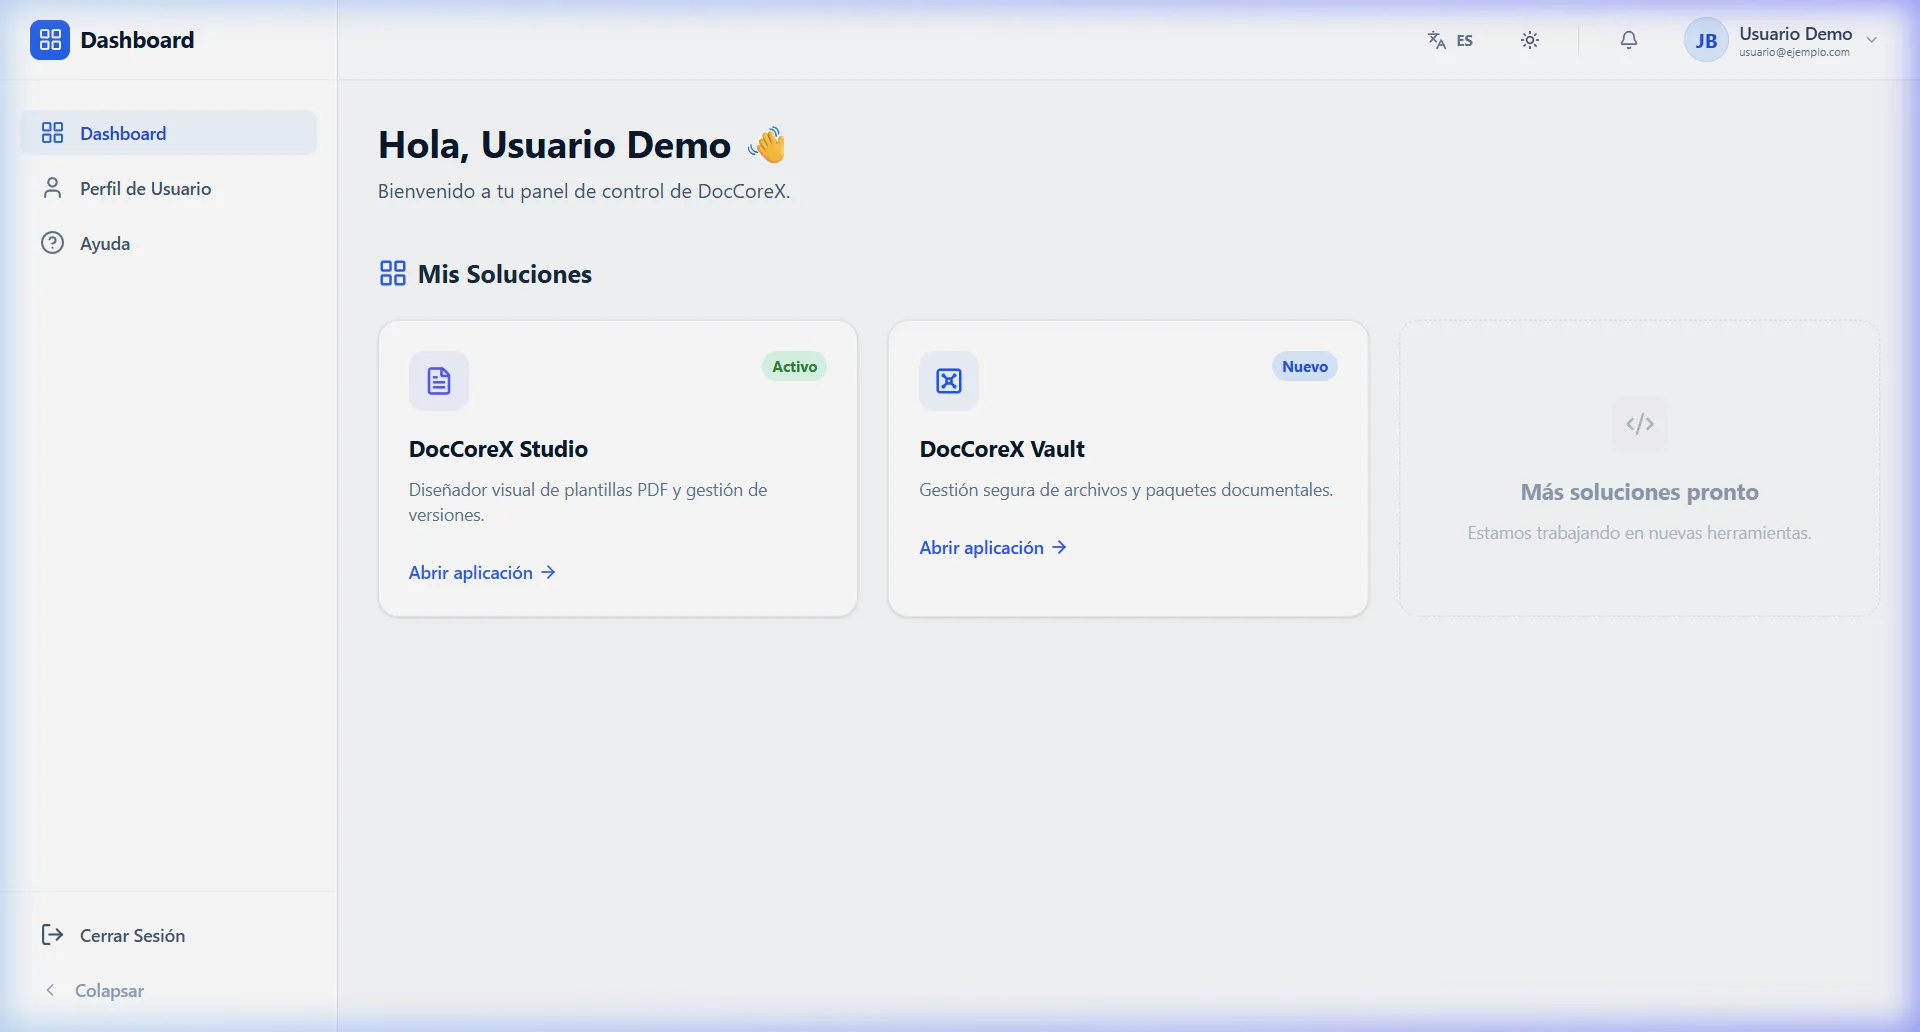1920x1032 pixels.
Task: Click the Bienvenido a tu panel text
Action: click(x=584, y=191)
